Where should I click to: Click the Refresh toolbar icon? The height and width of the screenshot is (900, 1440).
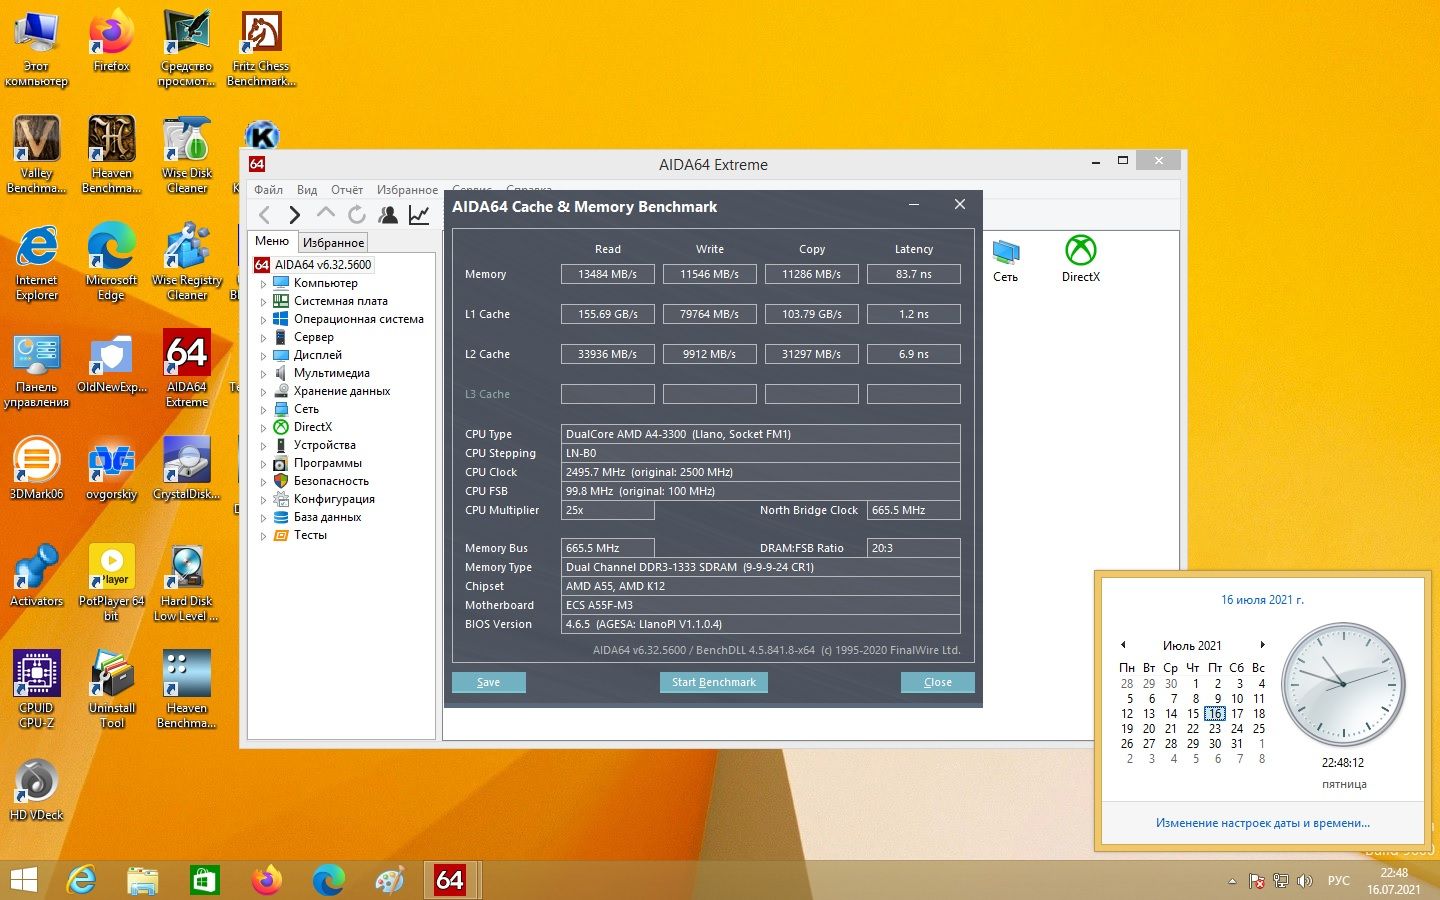click(x=356, y=214)
